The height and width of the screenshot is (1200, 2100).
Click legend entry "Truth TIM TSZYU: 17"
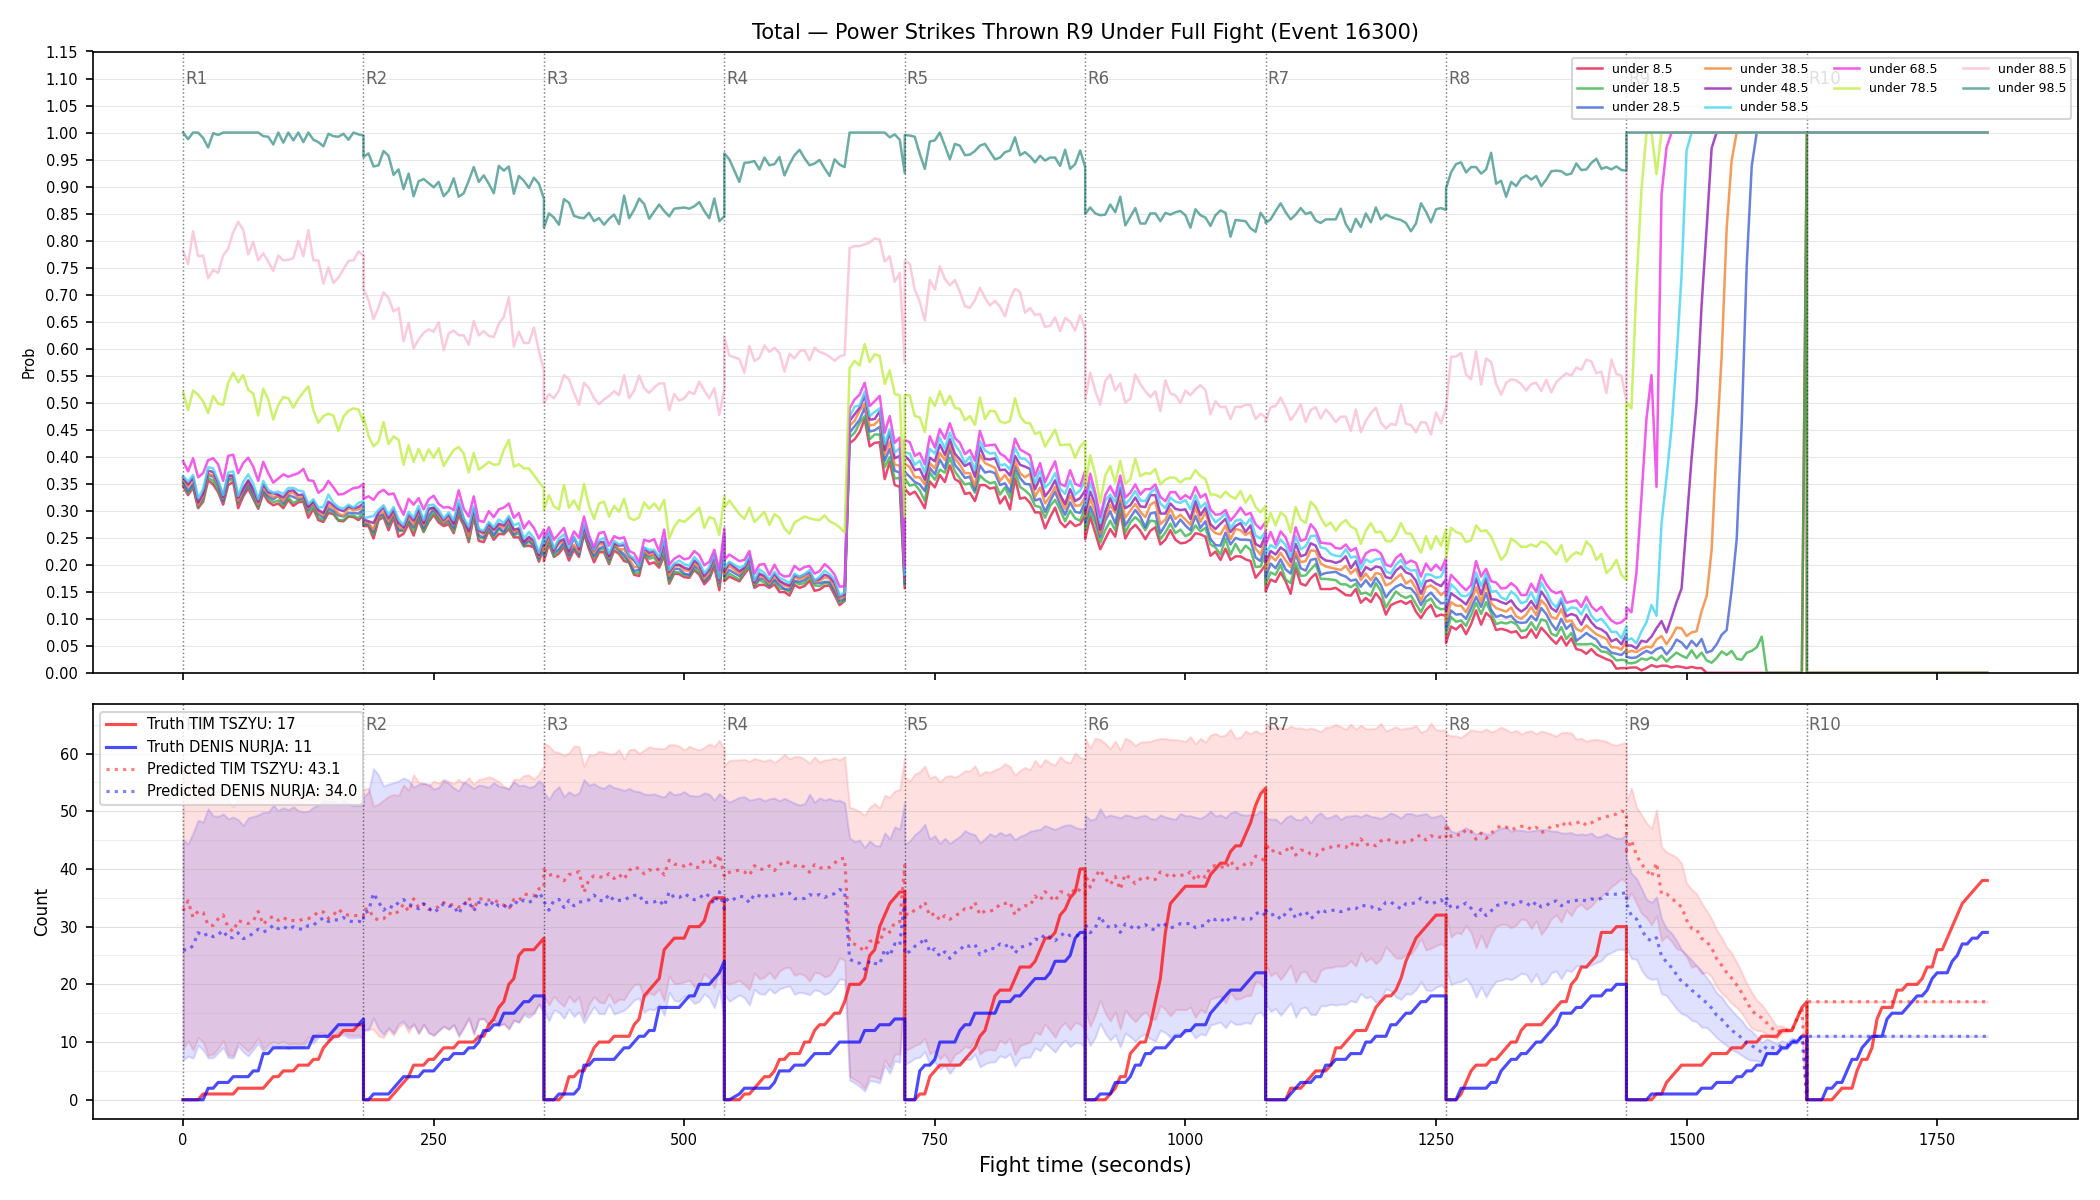tap(200, 724)
